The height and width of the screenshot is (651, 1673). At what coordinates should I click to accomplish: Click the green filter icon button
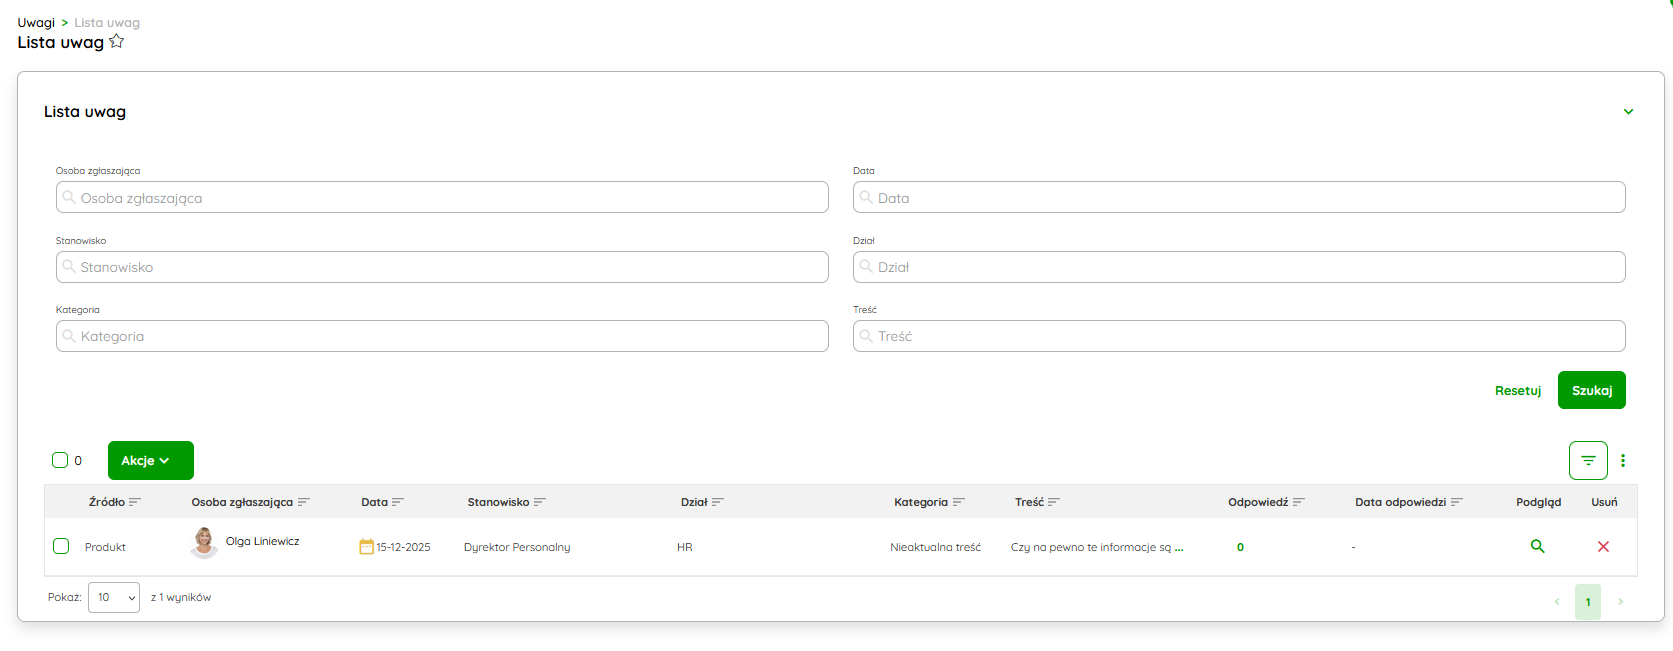(1588, 461)
